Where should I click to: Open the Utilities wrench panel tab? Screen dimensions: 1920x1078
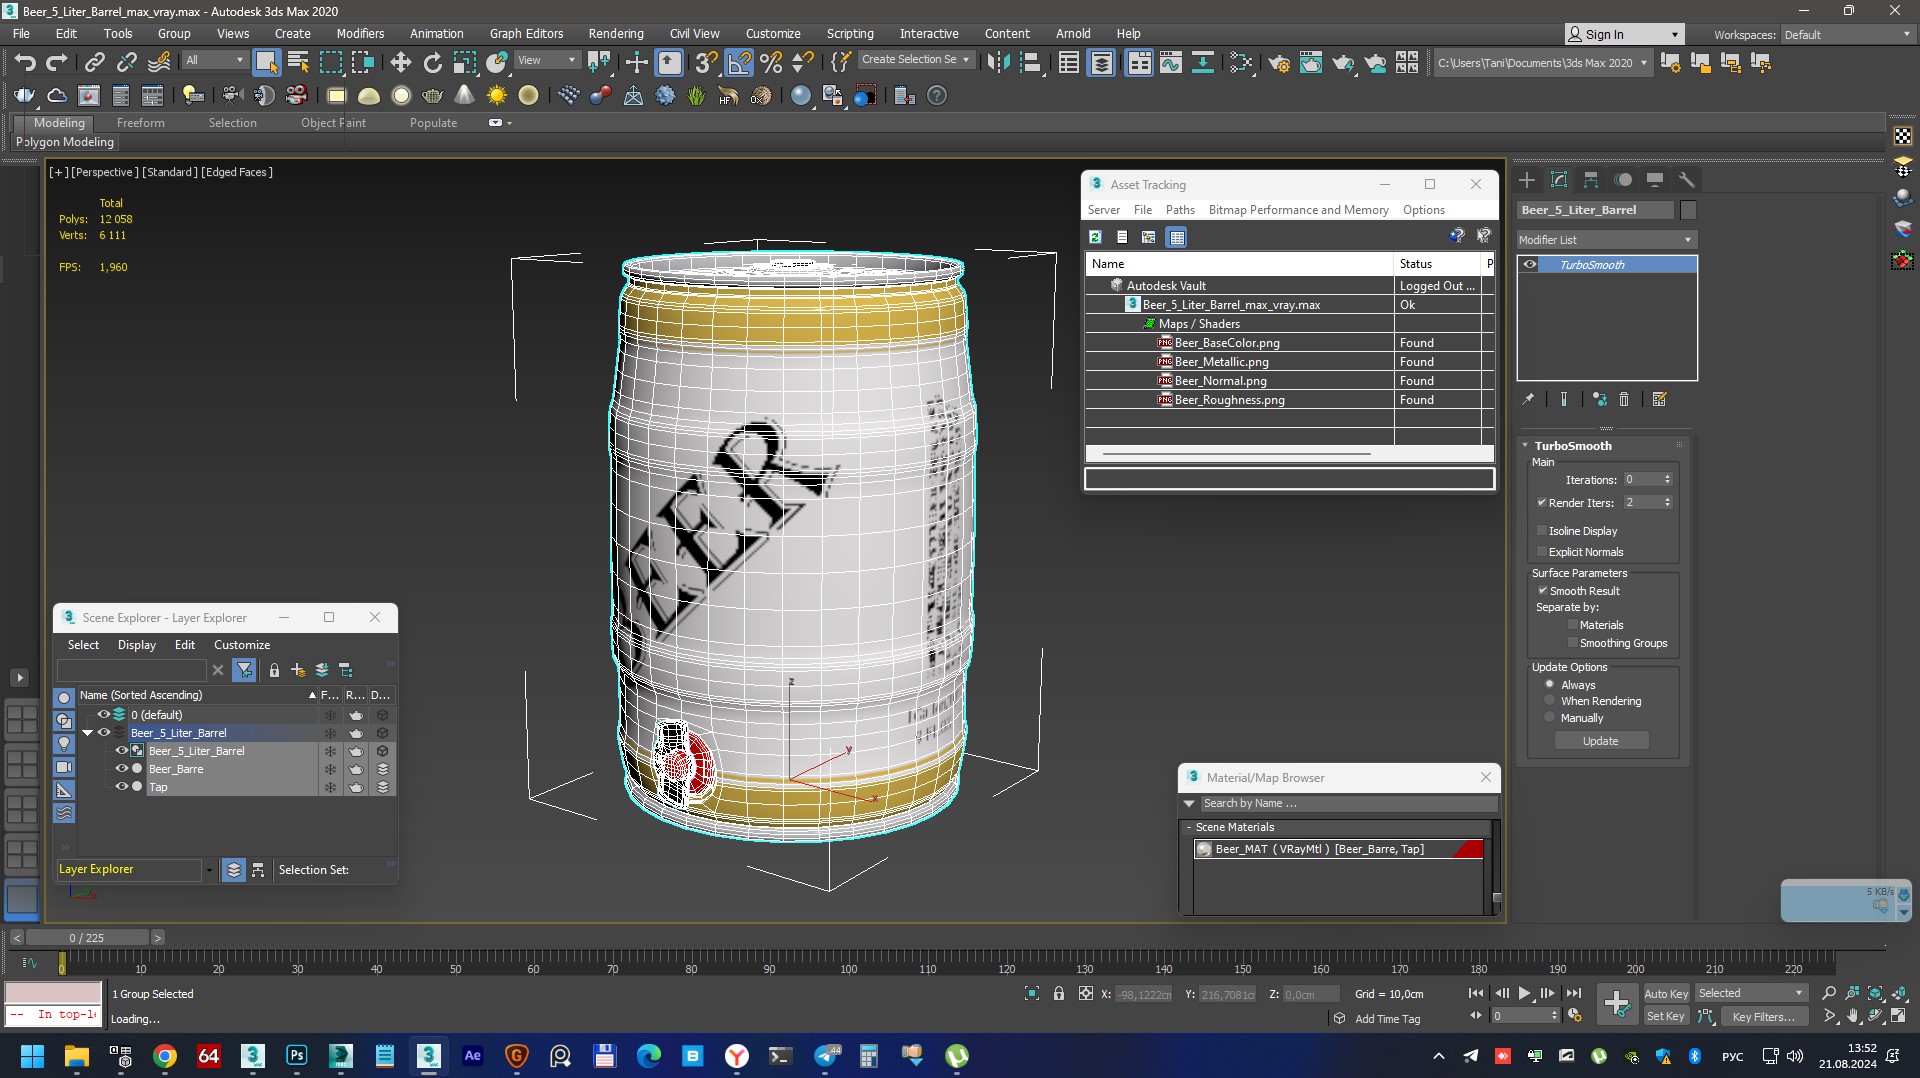(1687, 180)
